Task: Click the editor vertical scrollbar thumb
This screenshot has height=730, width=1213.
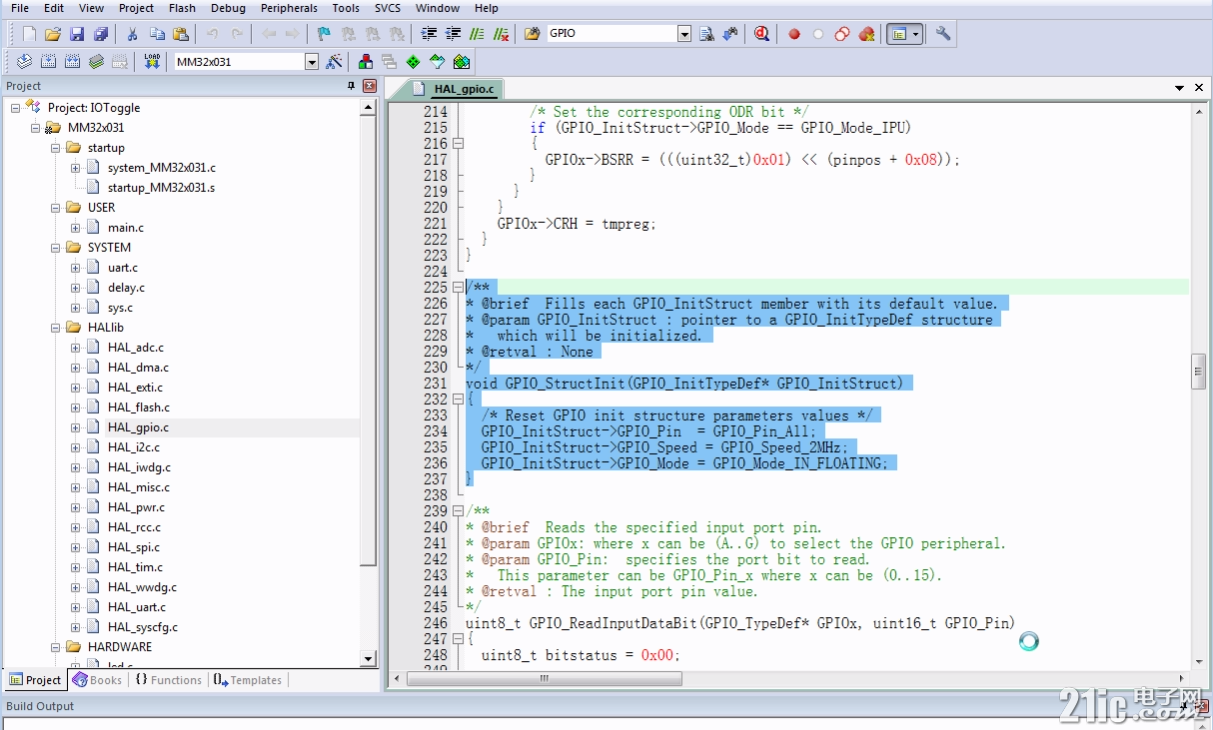Action: (x=1199, y=371)
